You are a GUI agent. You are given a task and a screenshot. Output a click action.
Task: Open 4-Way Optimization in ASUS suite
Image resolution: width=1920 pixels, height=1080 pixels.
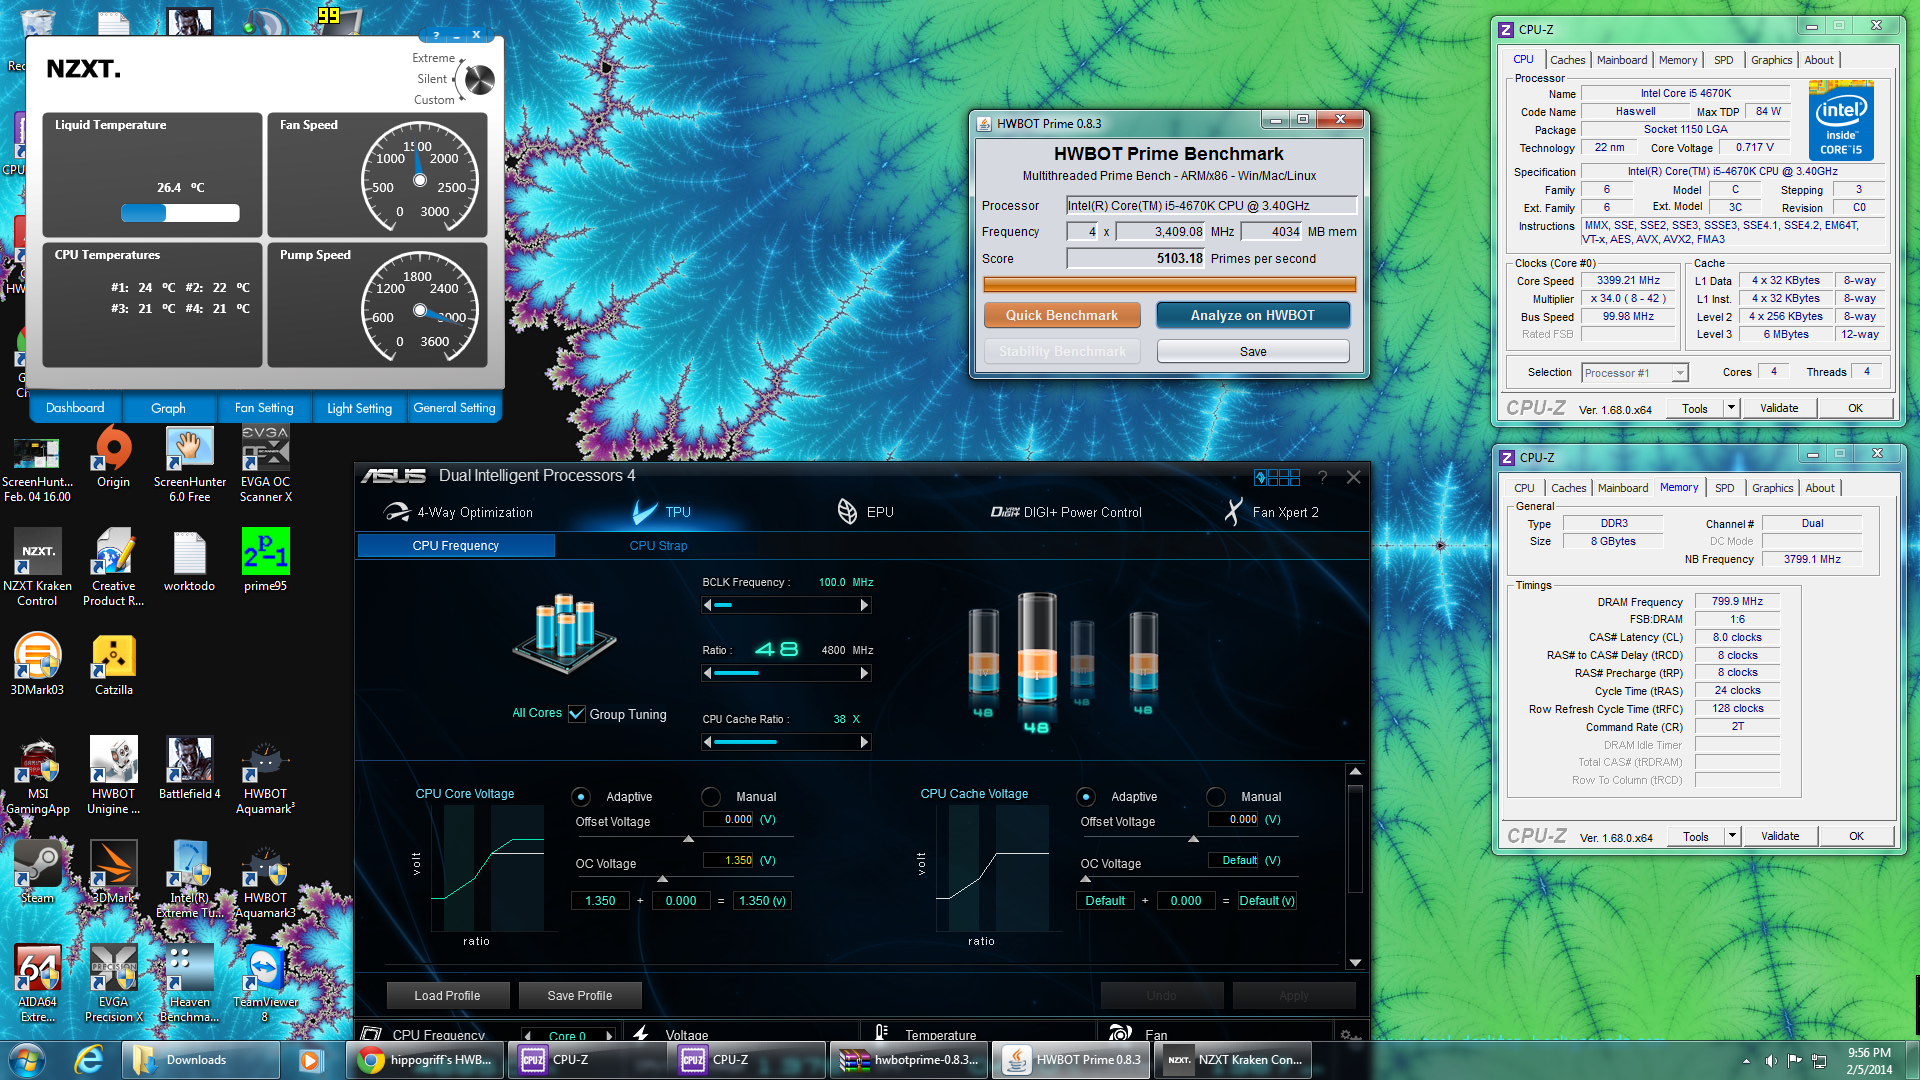click(x=458, y=512)
